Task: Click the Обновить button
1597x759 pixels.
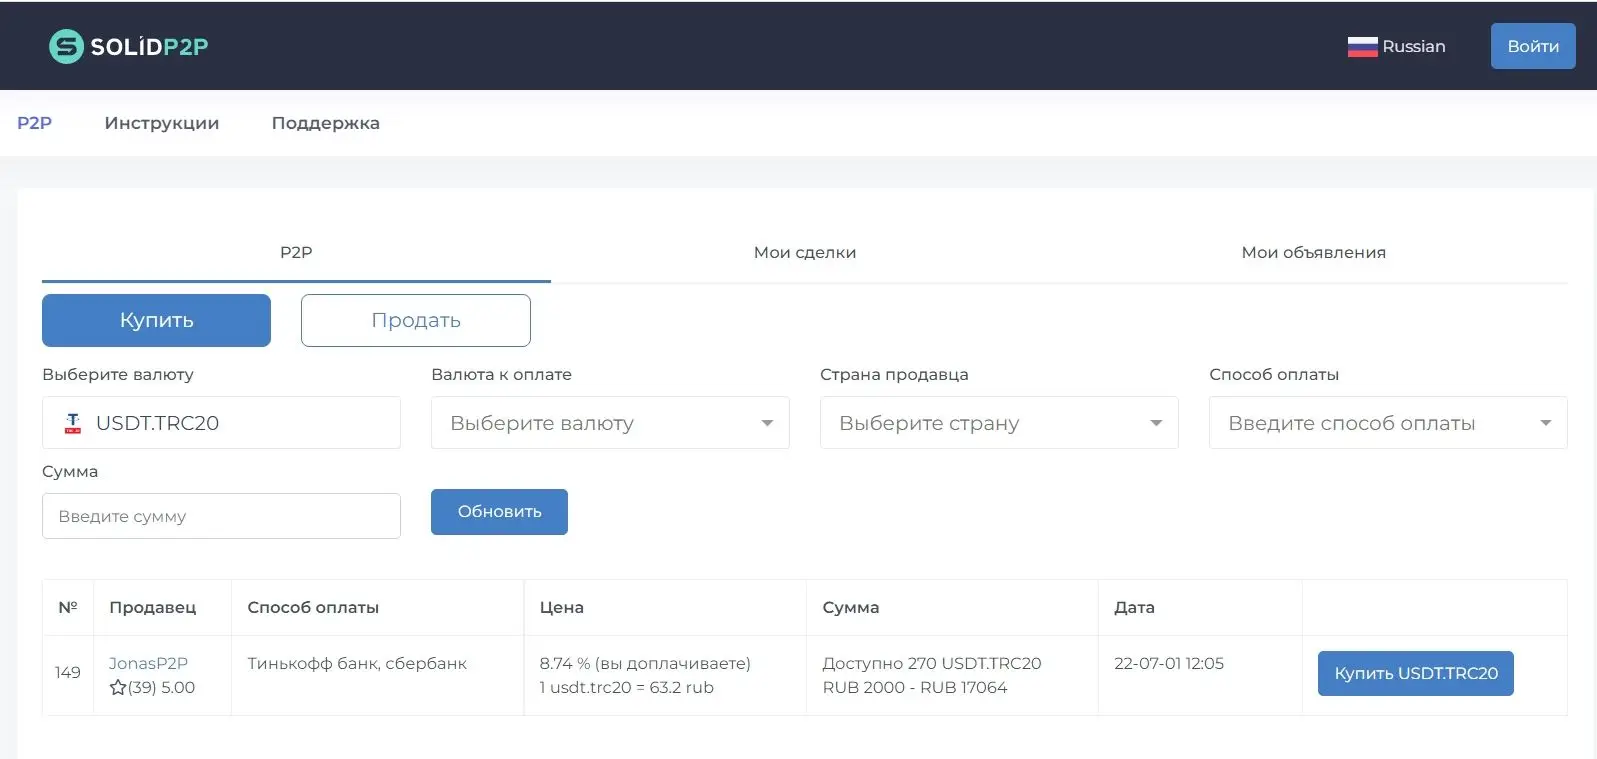Action: pos(499,512)
